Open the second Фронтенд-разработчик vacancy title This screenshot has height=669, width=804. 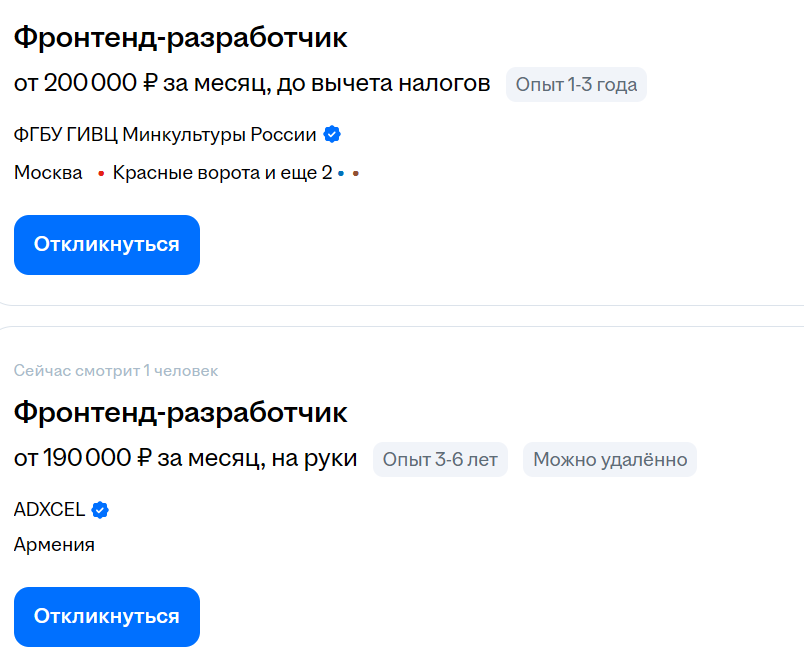point(180,411)
